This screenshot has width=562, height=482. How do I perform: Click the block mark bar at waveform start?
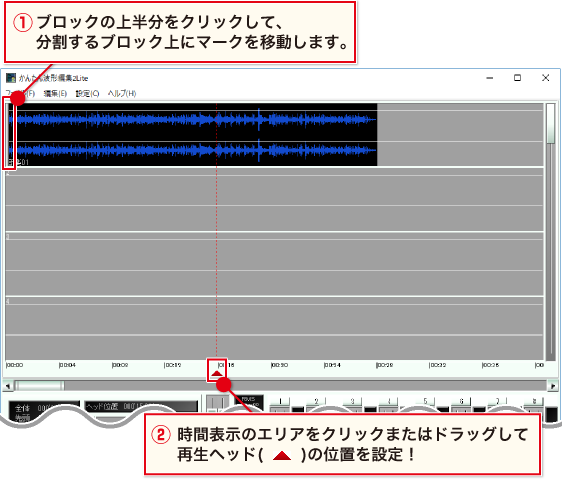pos(10,134)
